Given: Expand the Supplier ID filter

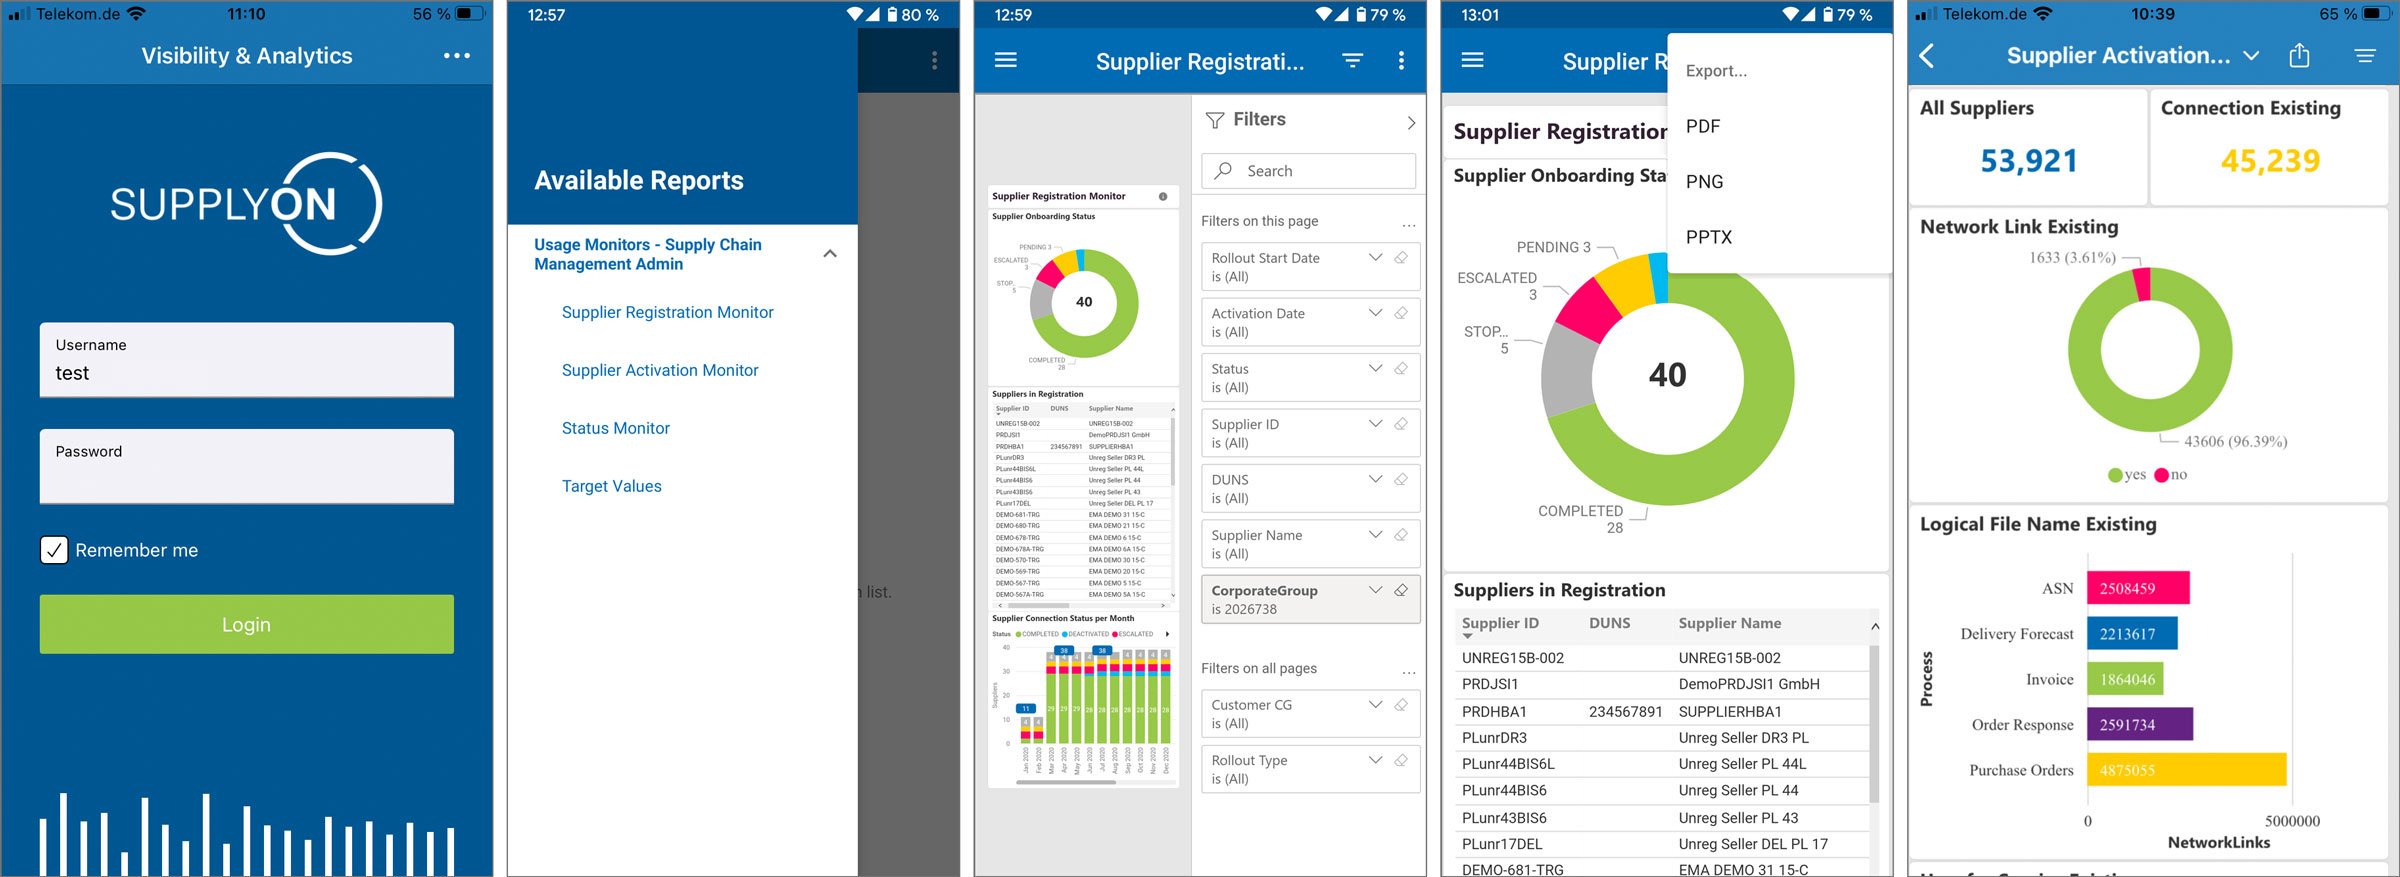Looking at the screenshot, I should [x=1376, y=424].
